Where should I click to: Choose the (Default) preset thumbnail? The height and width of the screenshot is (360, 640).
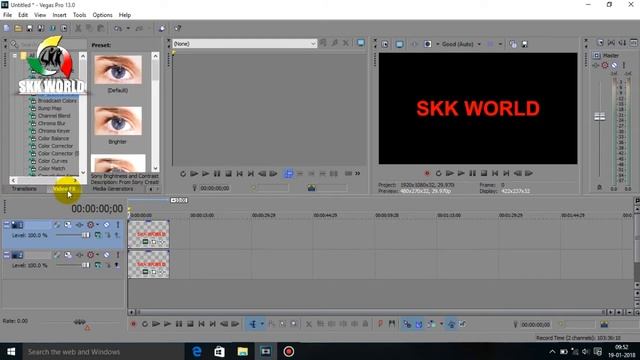118,70
